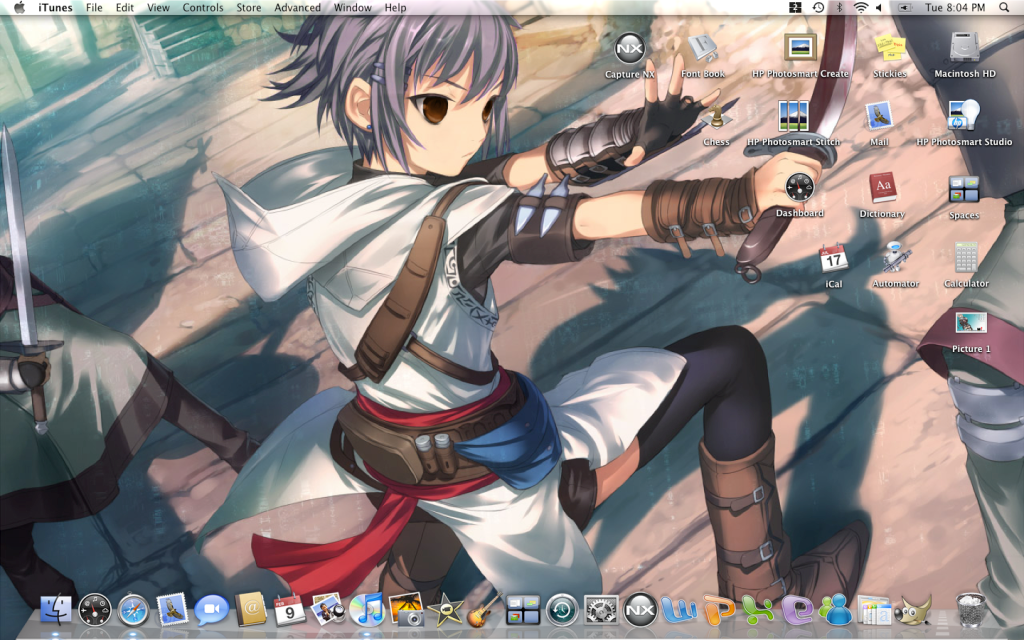Open the Window menu
The height and width of the screenshot is (640, 1024).
pyautogui.click(x=353, y=8)
